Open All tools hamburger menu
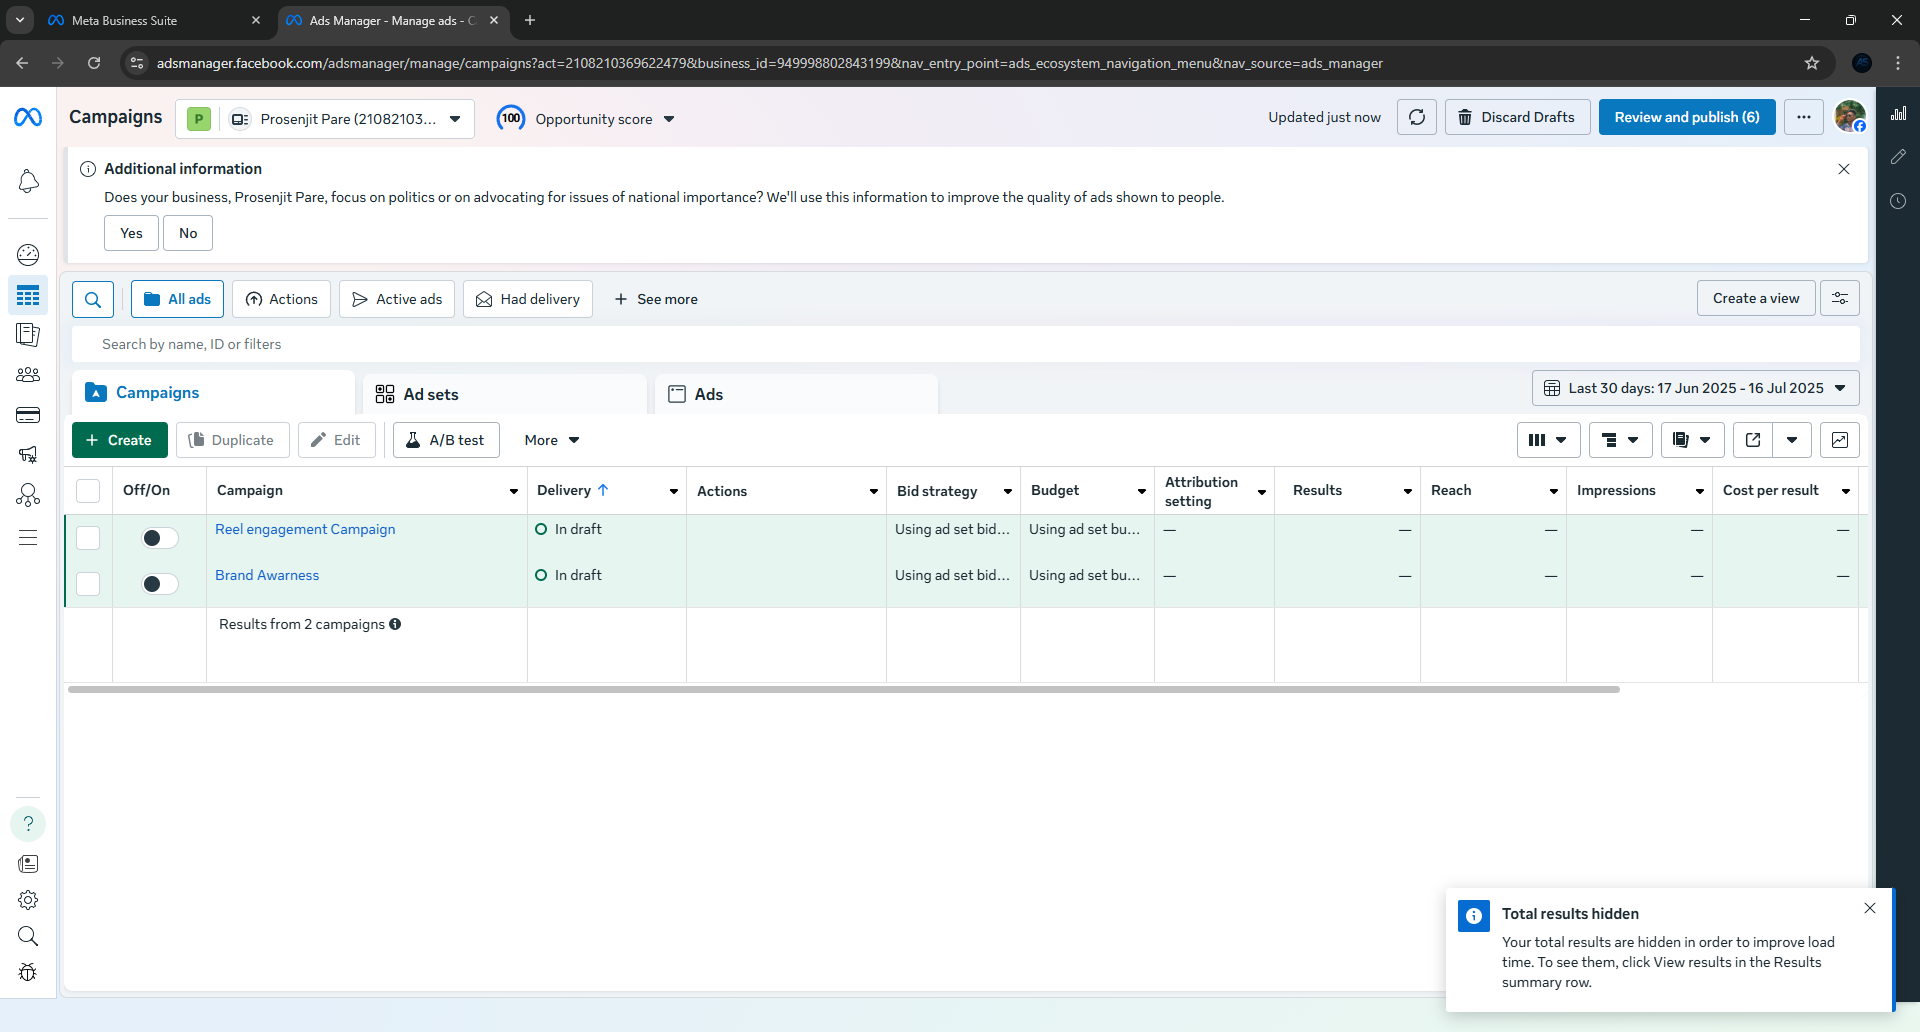The width and height of the screenshot is (1920, 1032). [28, 538]
